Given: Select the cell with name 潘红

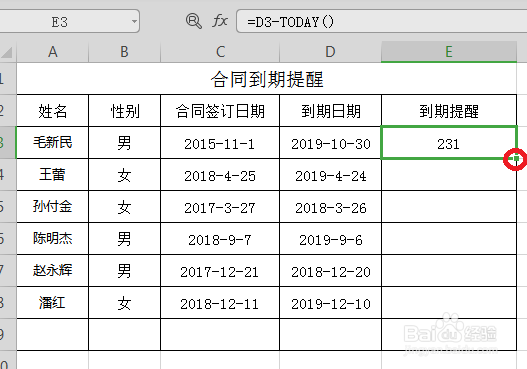Looking at the screenshot, I should coord(53,303).
